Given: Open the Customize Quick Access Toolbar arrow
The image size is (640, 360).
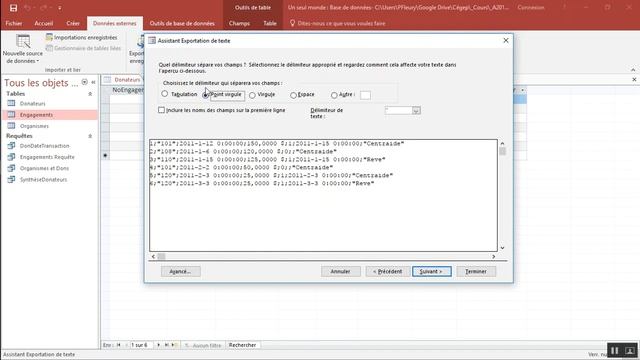Looking at the screenshot, I should tap(60, 8).
